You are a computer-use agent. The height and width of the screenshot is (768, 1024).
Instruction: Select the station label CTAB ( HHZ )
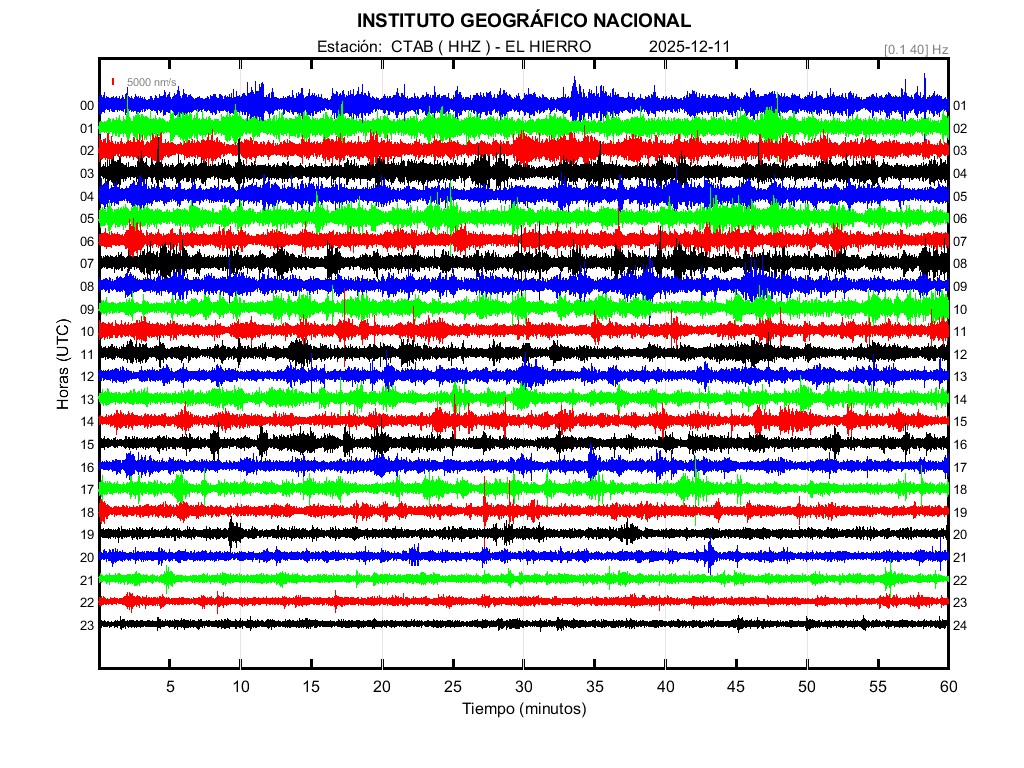pyautogui.click(x=439, y=47)
